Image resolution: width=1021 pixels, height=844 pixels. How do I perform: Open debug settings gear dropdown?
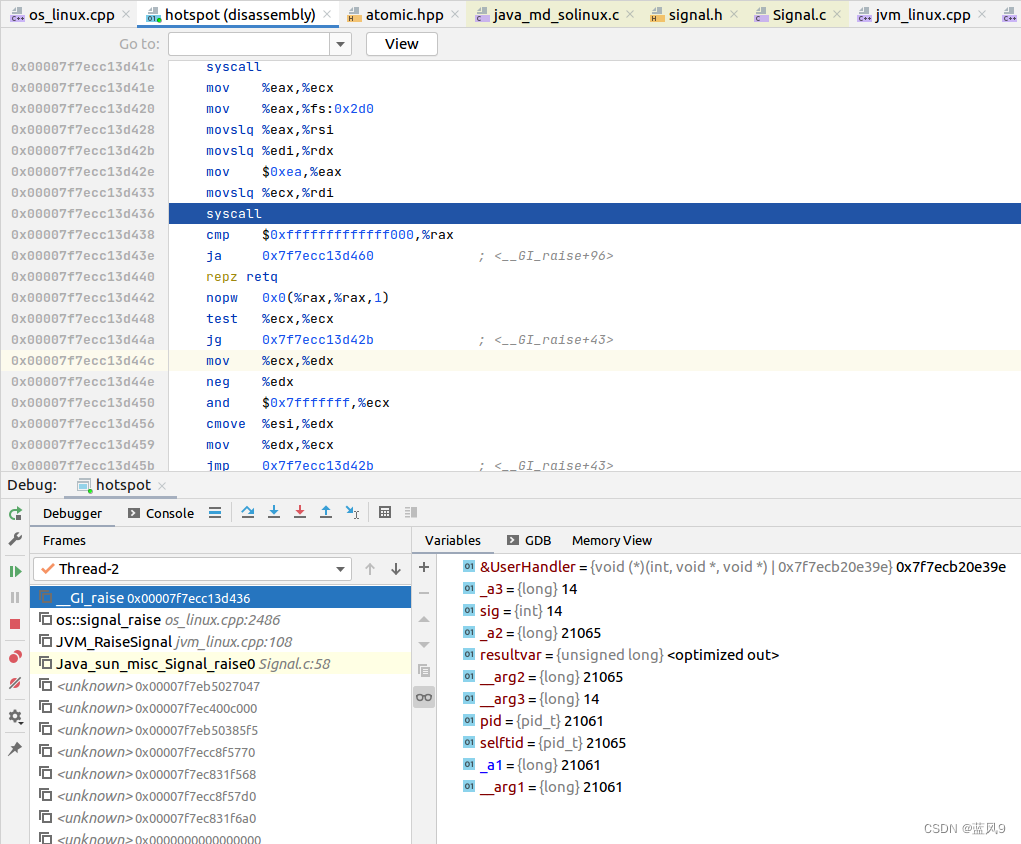(x=15, y=717)
